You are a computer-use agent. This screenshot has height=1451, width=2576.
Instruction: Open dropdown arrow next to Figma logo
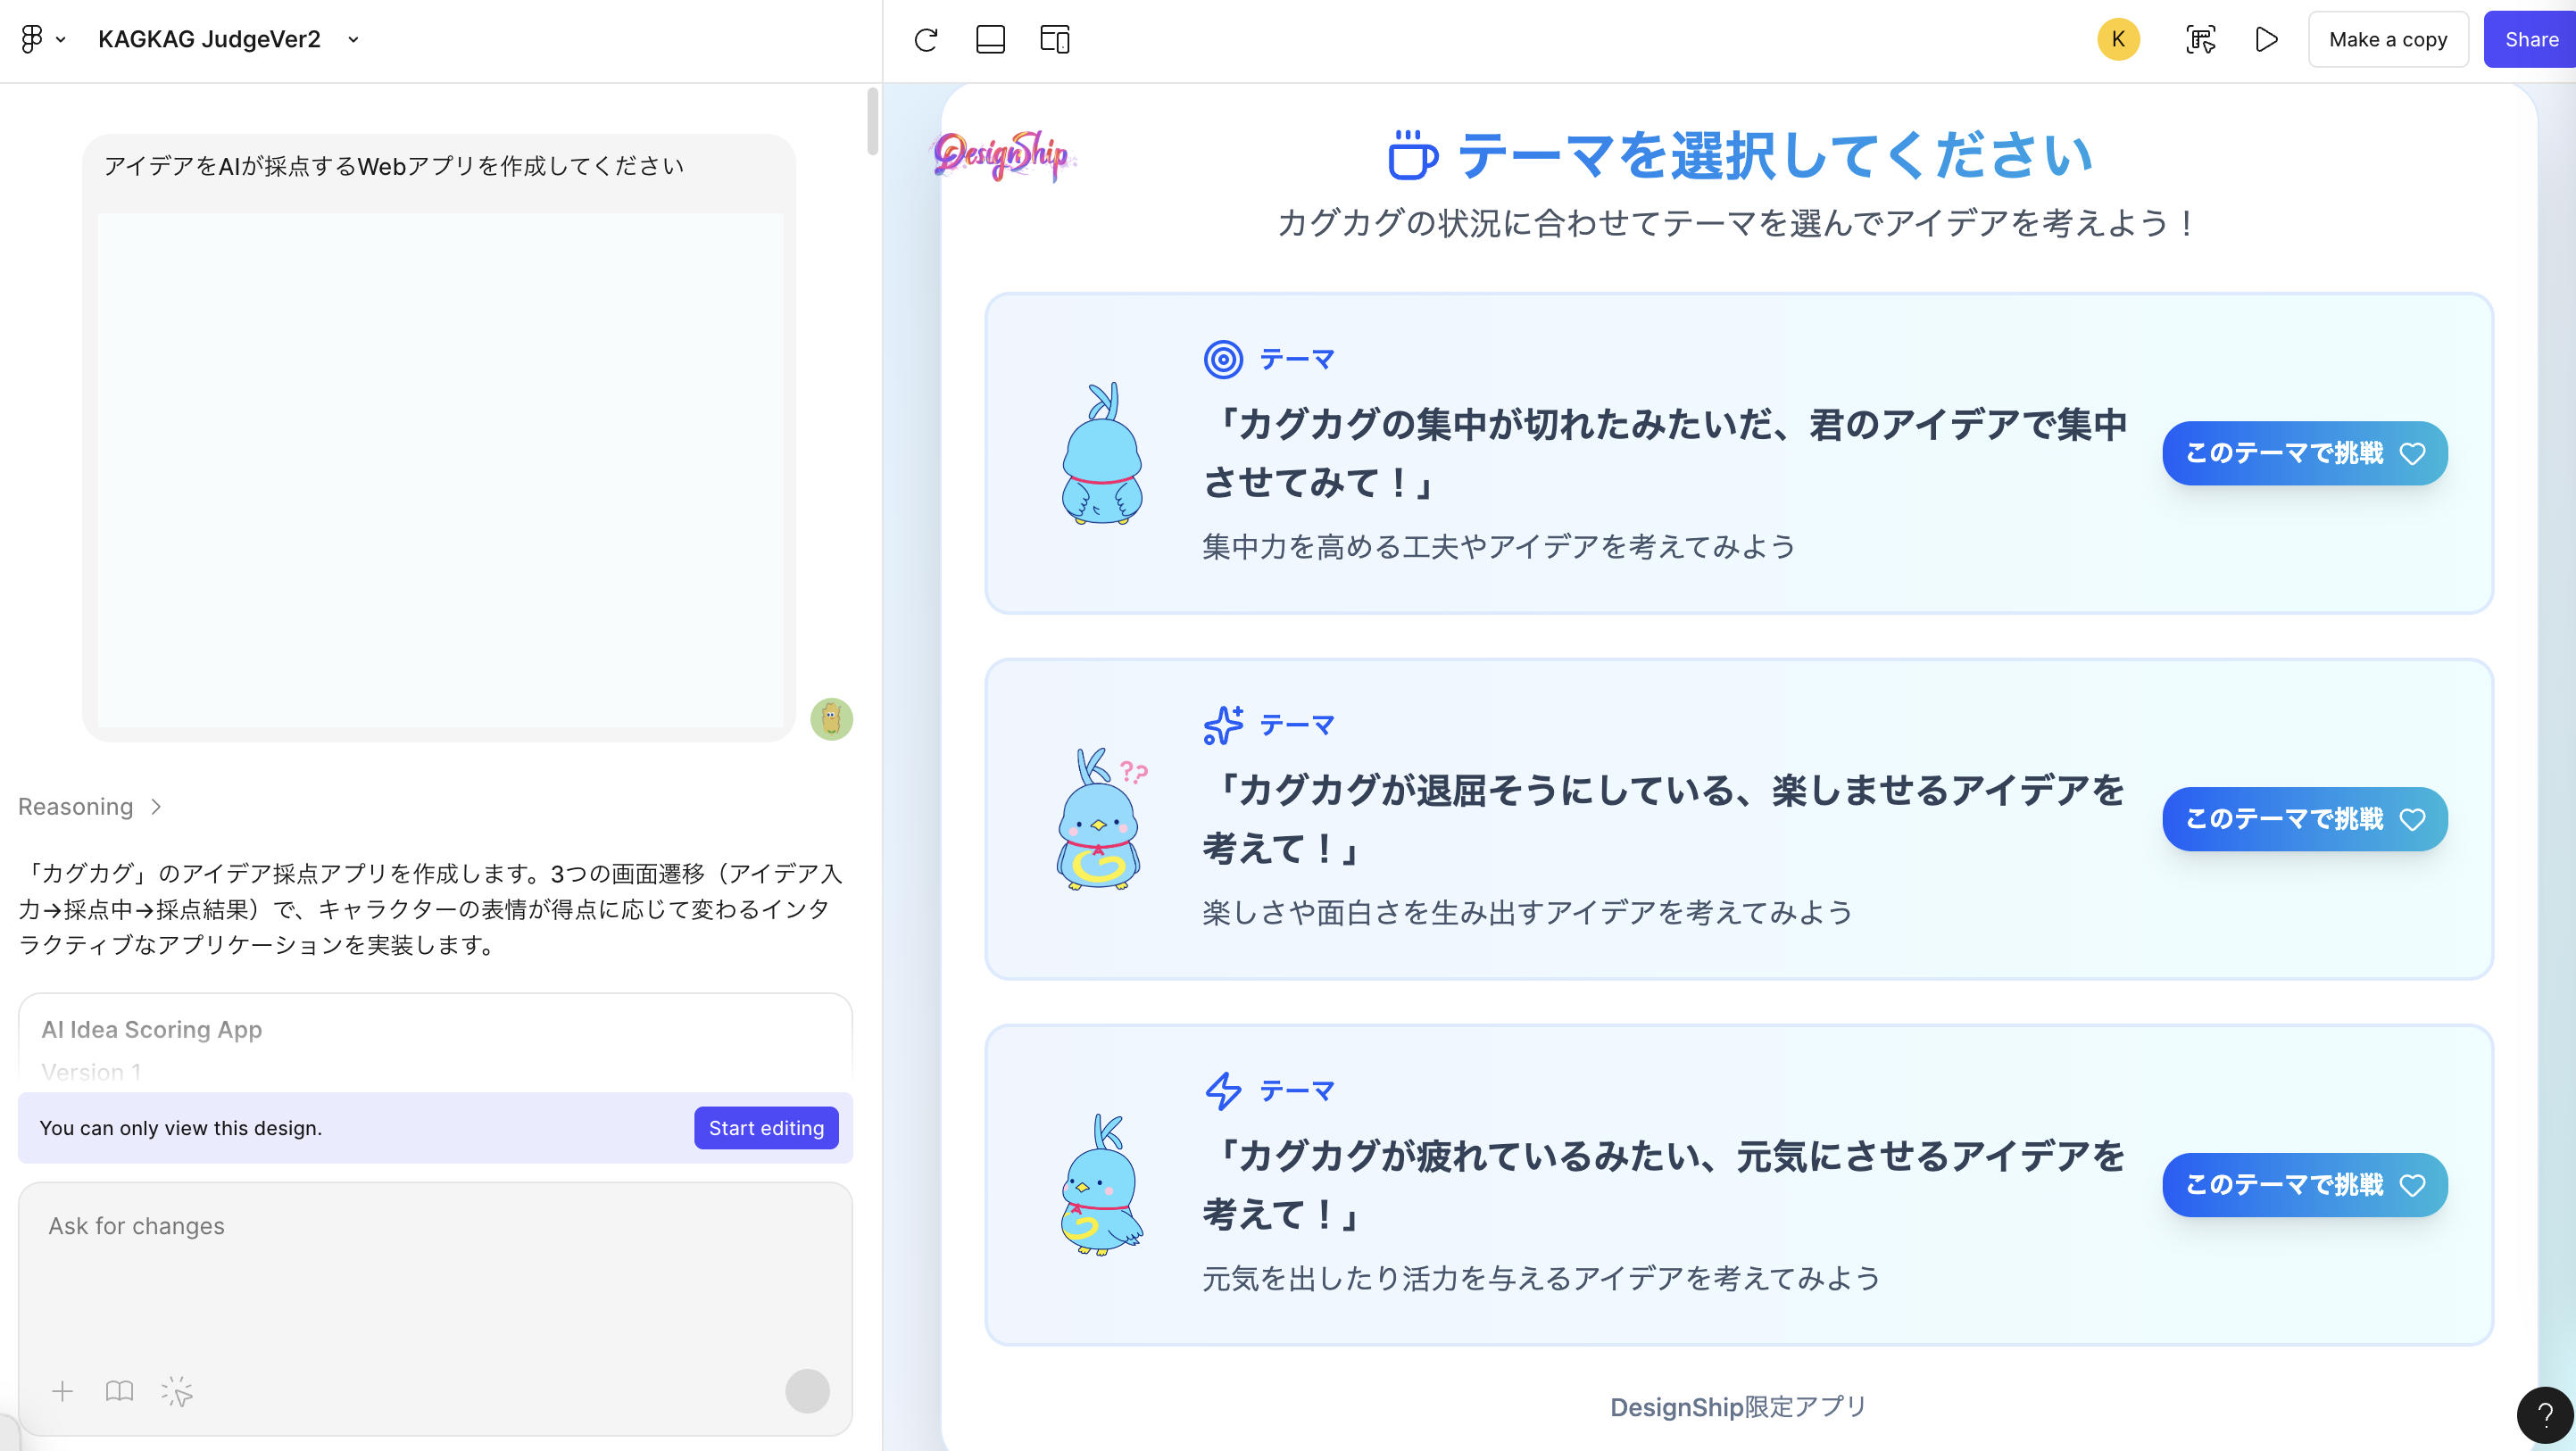click(61, 40)
